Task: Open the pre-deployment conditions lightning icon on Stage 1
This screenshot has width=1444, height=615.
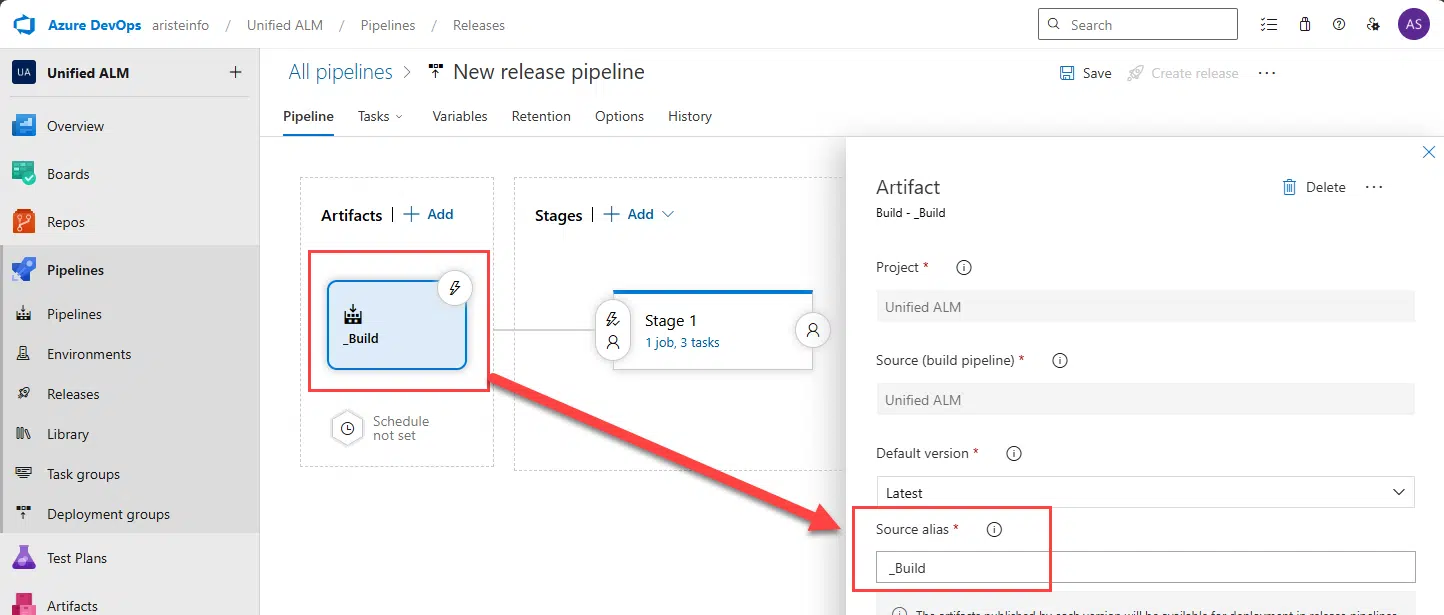Action: tap(613, 318)
